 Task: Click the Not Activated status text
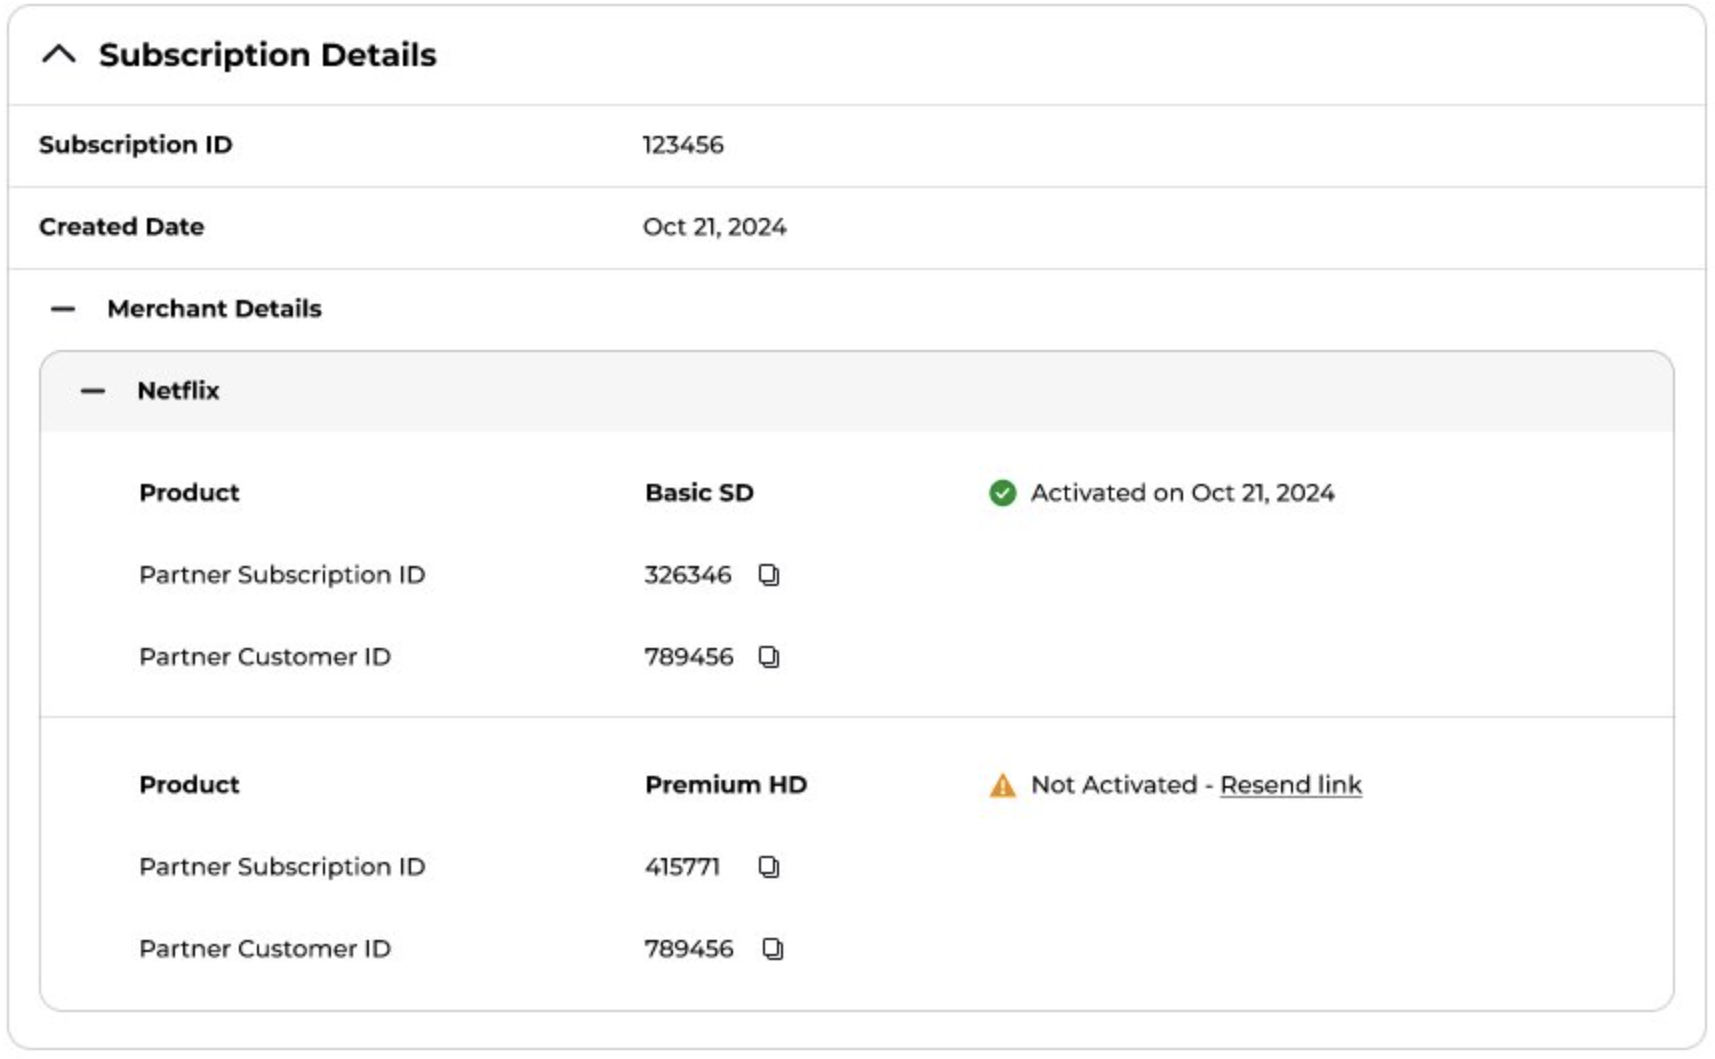(x=1114, y=785)
